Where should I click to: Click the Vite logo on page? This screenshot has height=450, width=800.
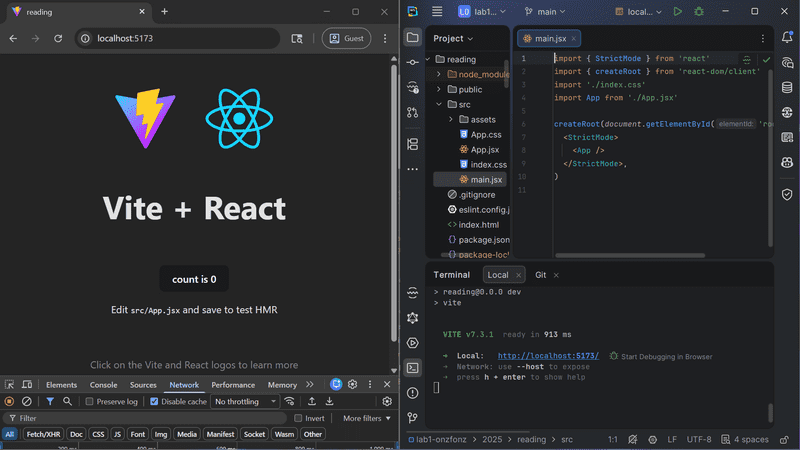click(145, 118)
